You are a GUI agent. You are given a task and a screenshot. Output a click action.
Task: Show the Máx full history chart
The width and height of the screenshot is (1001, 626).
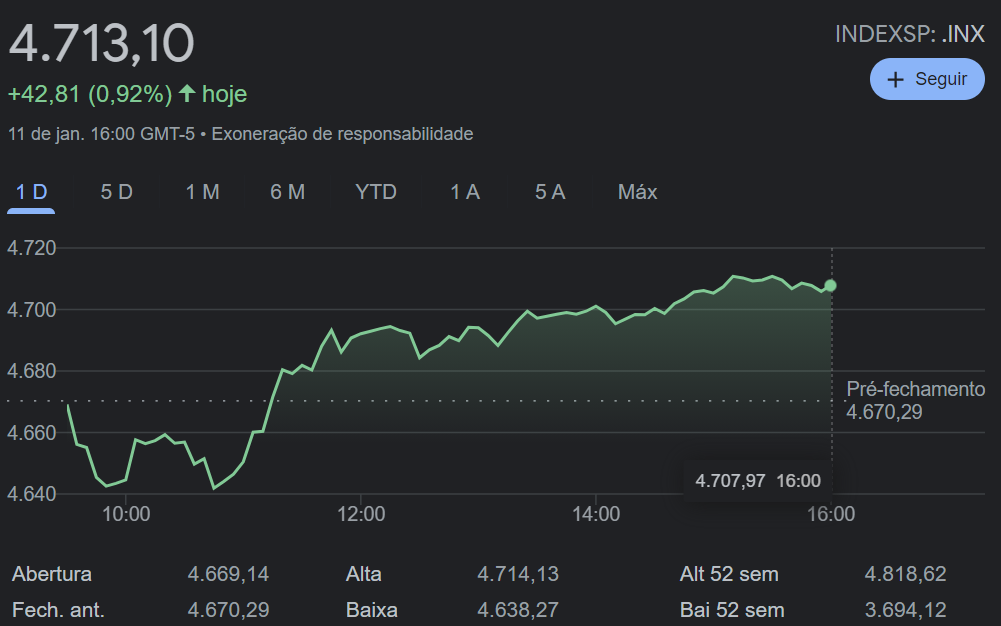tap(637, 192)
